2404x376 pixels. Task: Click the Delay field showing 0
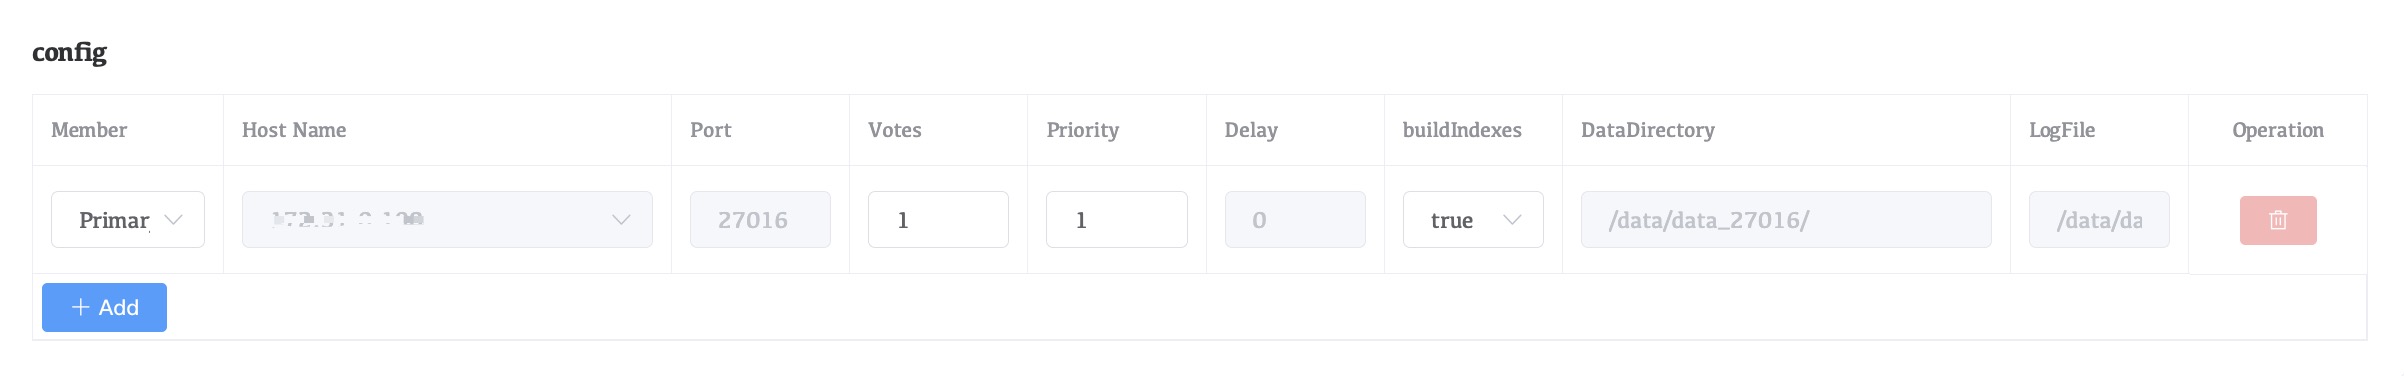pyautogui.click(x=1295, y=220)
